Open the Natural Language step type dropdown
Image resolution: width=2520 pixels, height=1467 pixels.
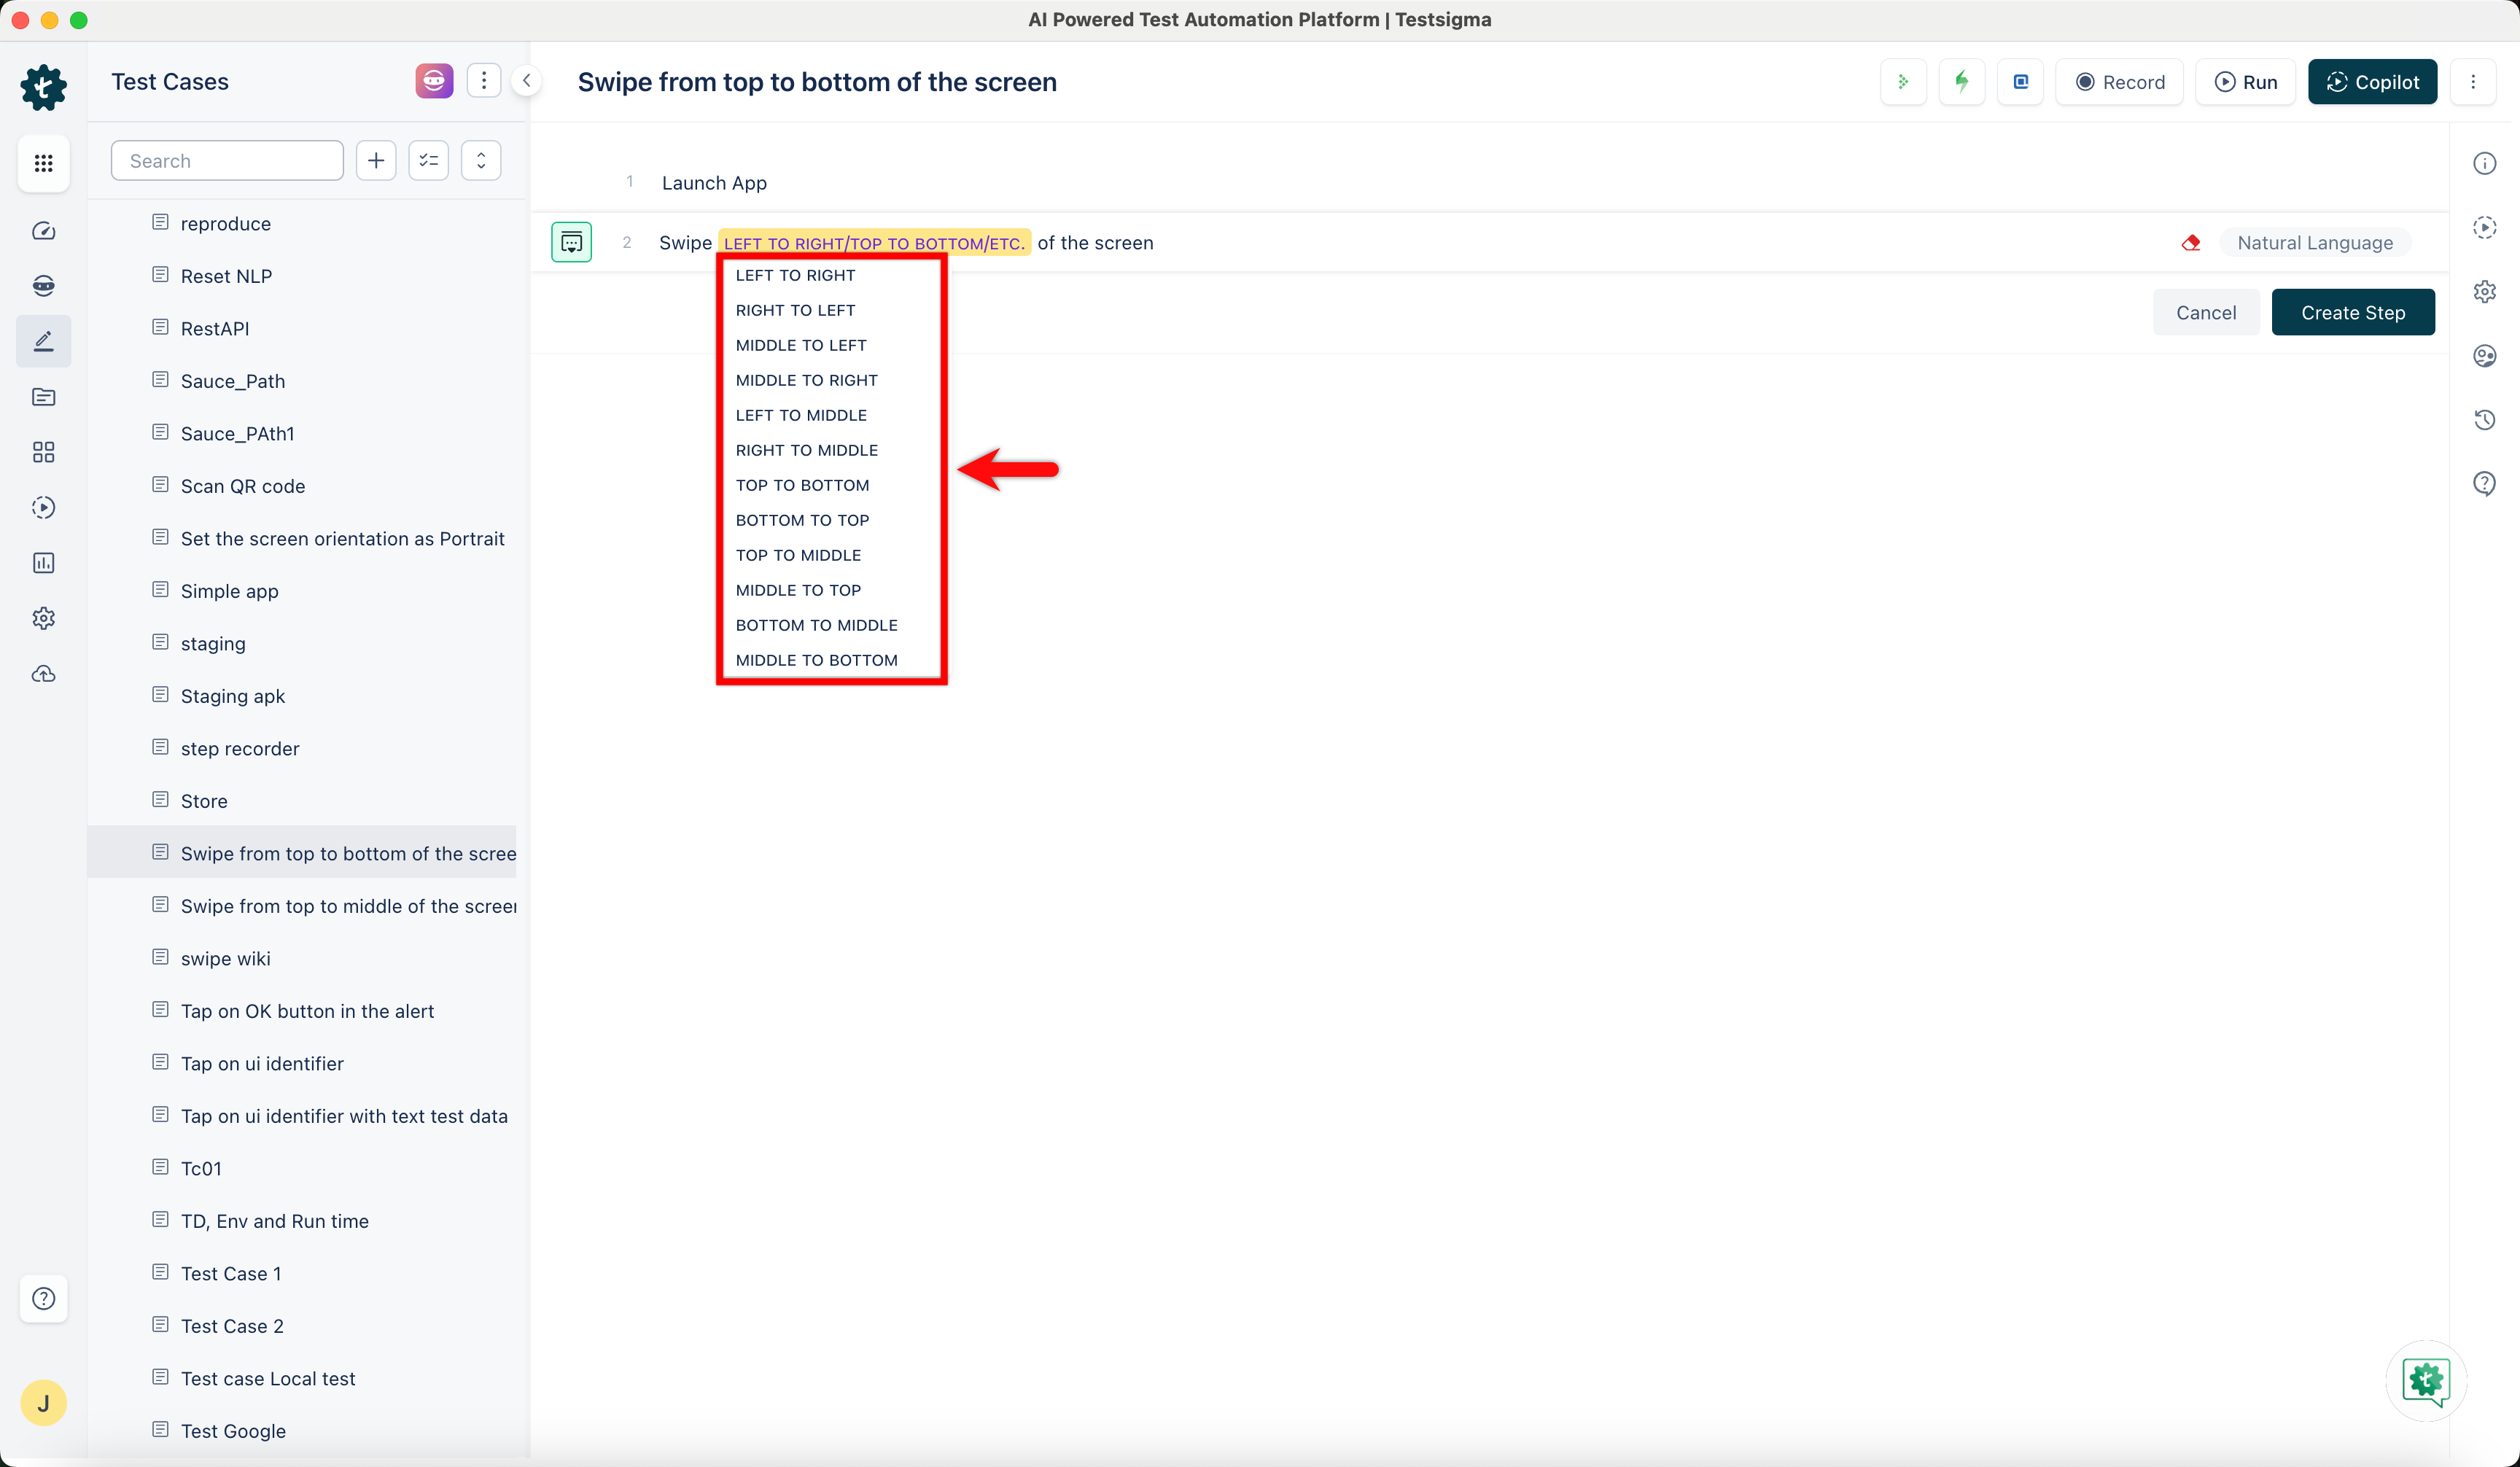(2315, 242)
